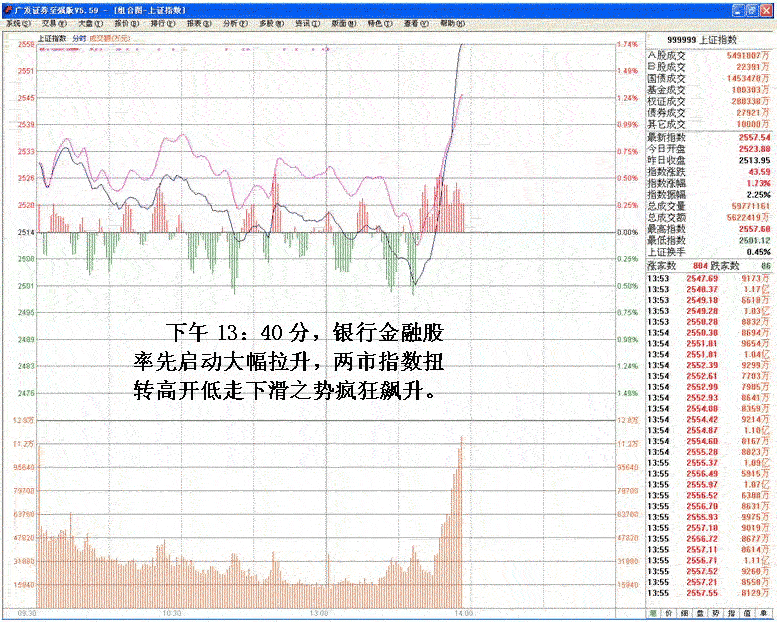Open the 交易 menu
This screenshot has width=777, height=622.
(55, 22)
